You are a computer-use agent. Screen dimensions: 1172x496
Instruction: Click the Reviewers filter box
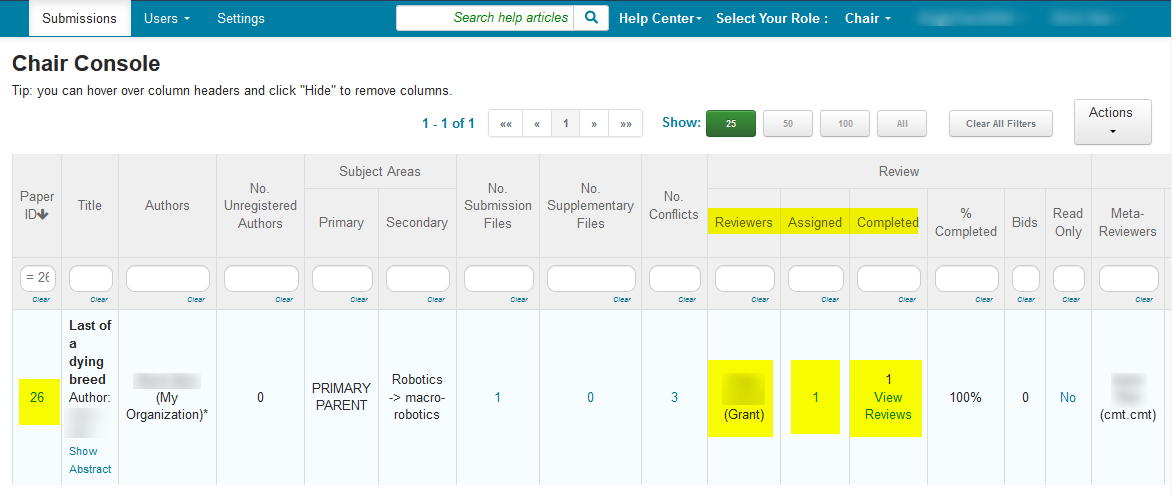tap(744, 278)
